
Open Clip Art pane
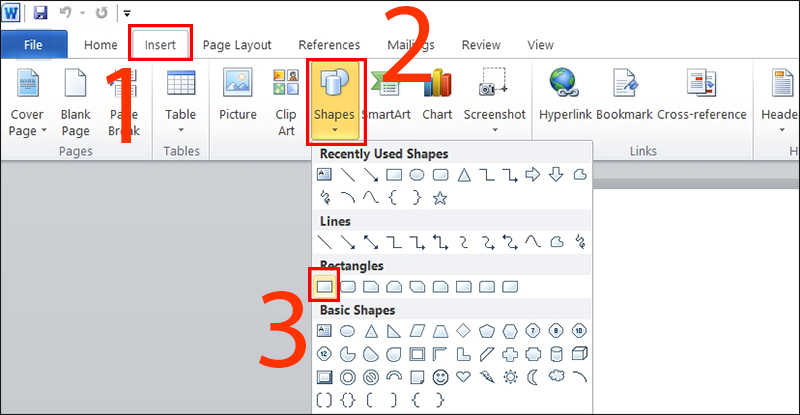[x=286, y=102]
